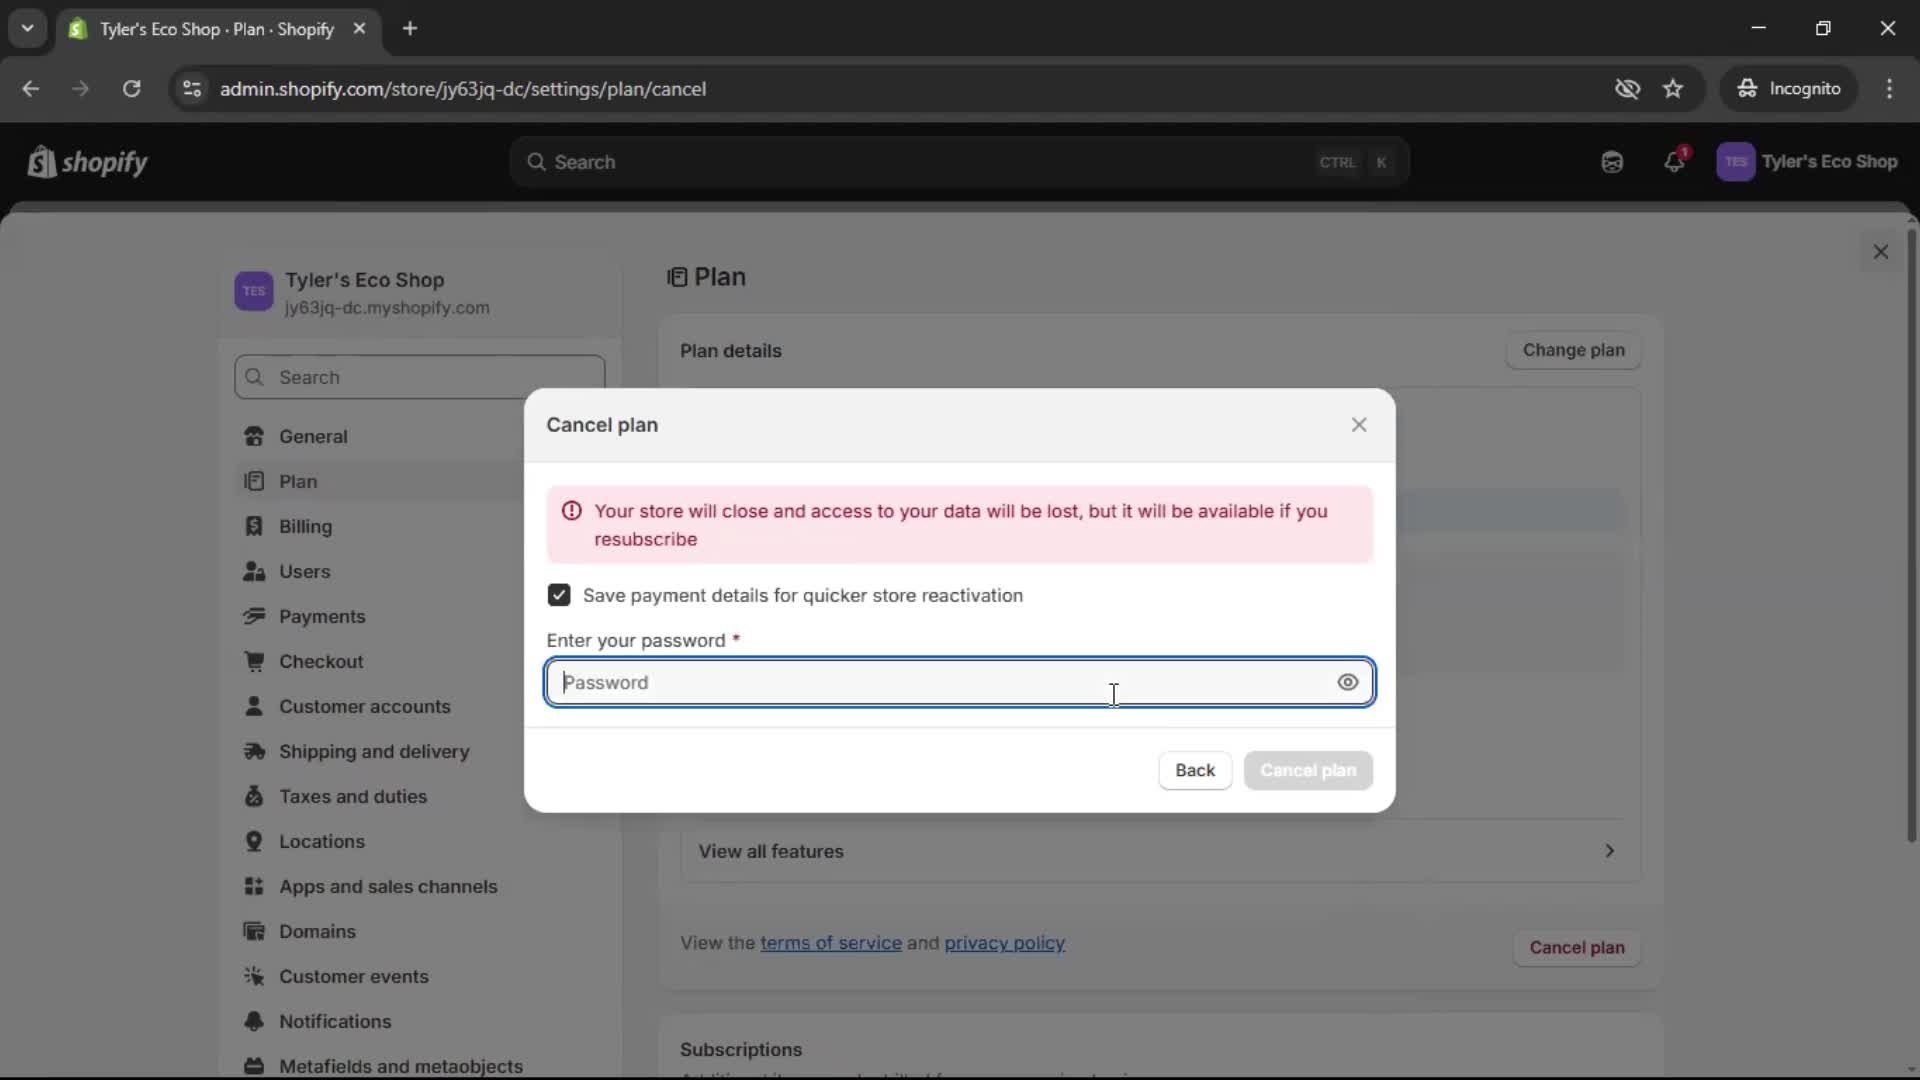Open the Sidekick assistant icon
This screenshot has width=1920, height=1080.
[1612, 162]
